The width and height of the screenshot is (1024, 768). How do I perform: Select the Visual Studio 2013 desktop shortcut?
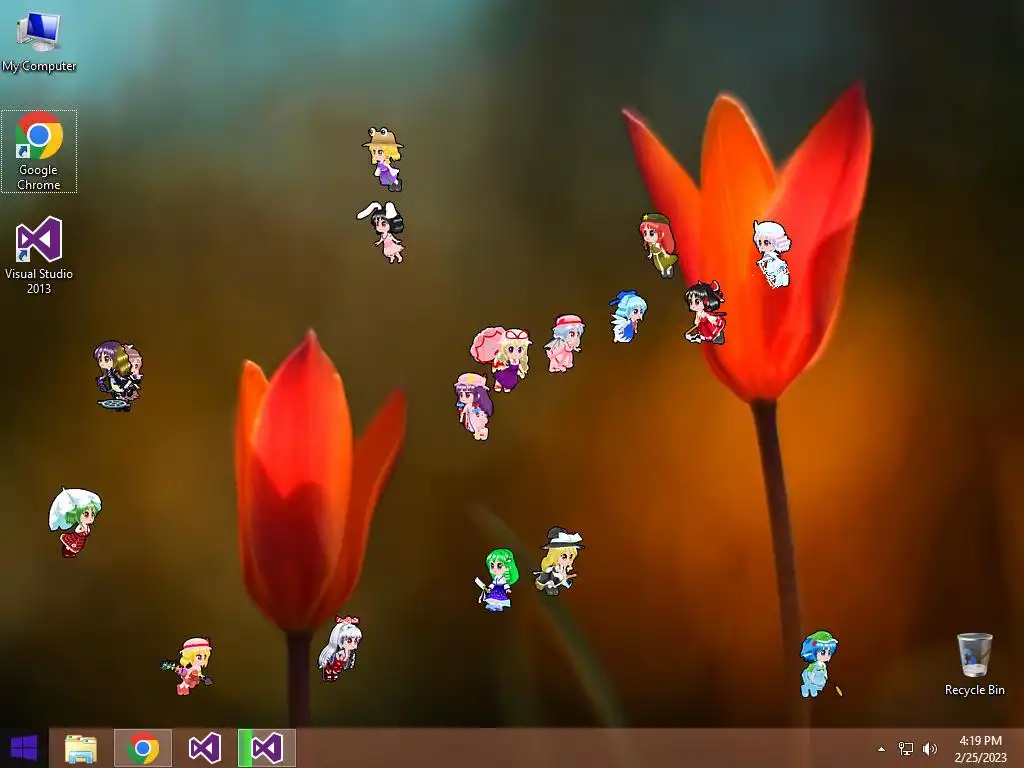pyautogui.click(x=39, y=255)
